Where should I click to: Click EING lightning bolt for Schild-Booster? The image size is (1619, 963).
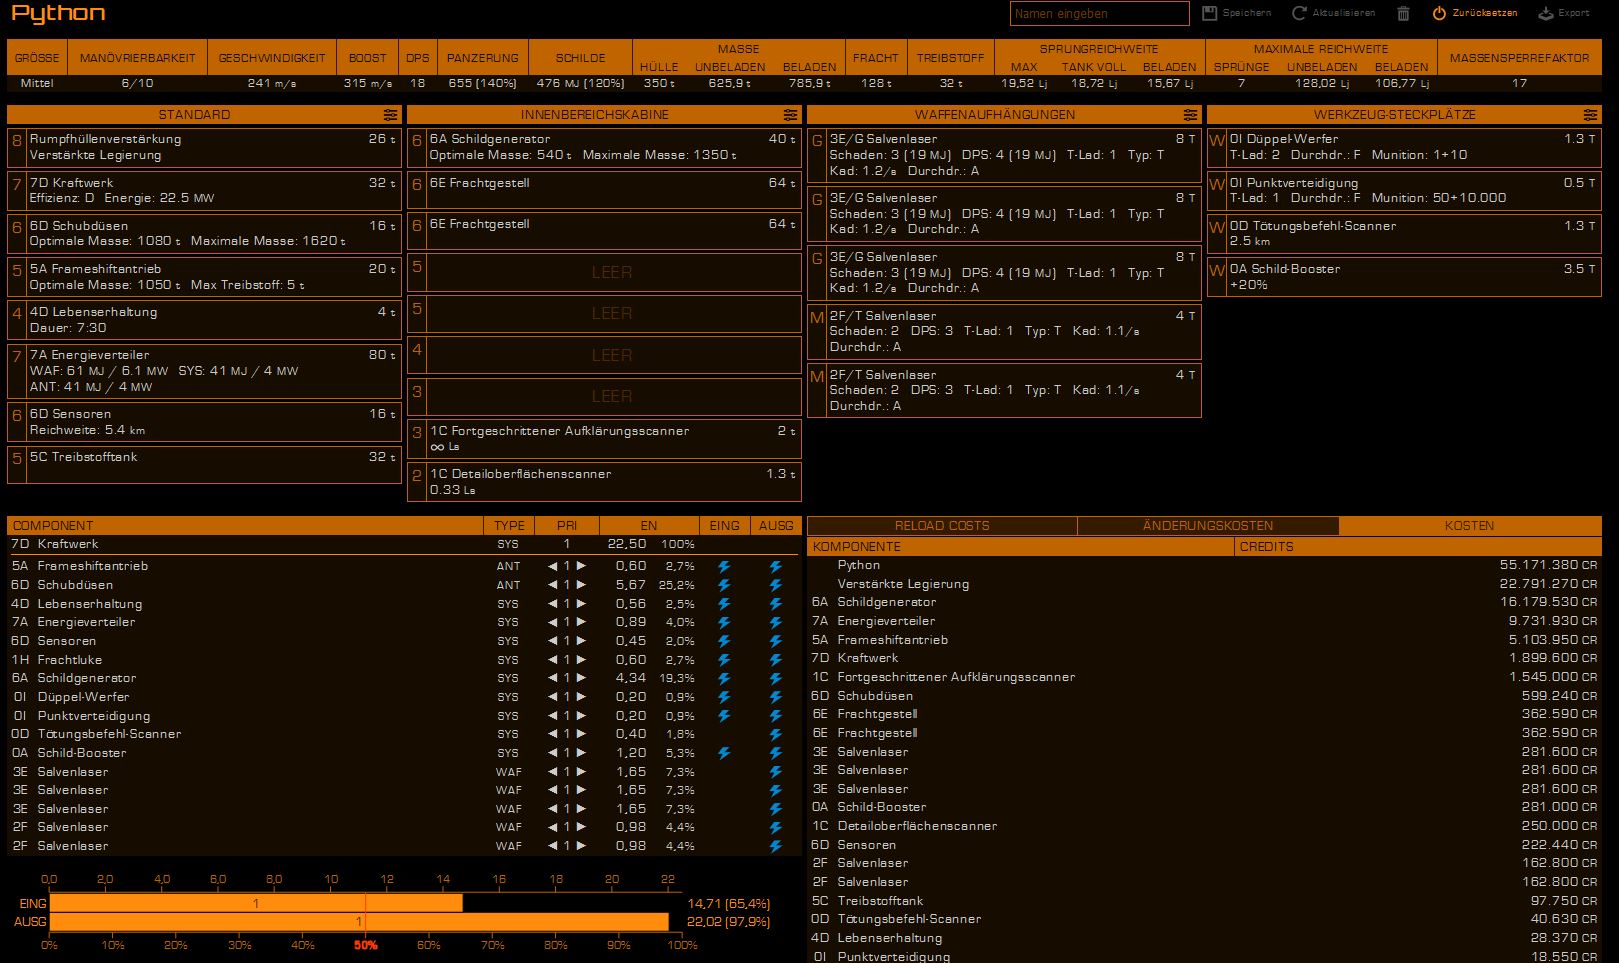coord(724,753)
